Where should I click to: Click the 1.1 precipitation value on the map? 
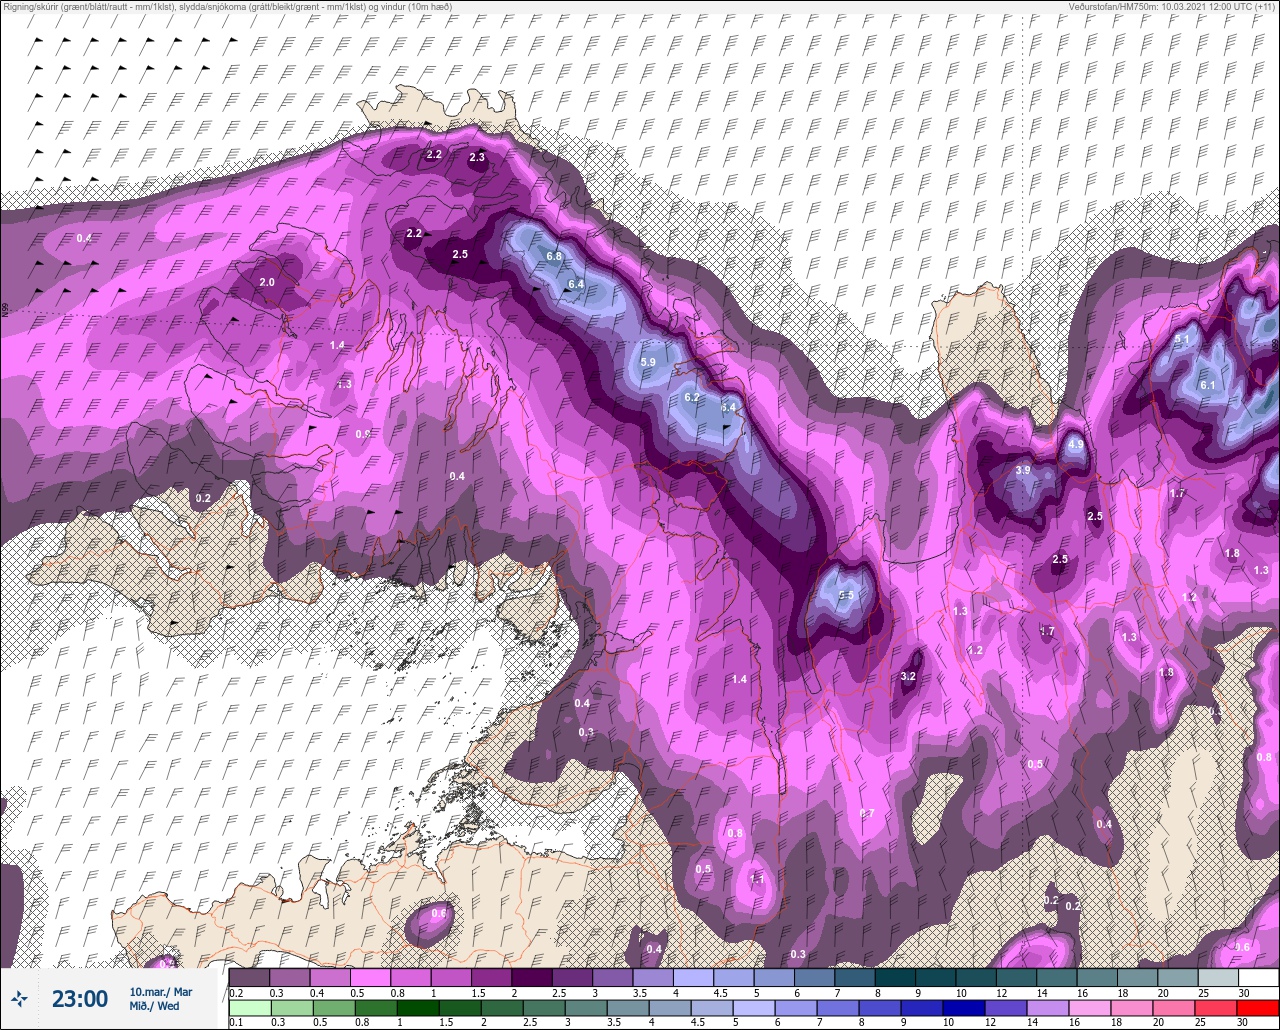(x=757, y=879)
